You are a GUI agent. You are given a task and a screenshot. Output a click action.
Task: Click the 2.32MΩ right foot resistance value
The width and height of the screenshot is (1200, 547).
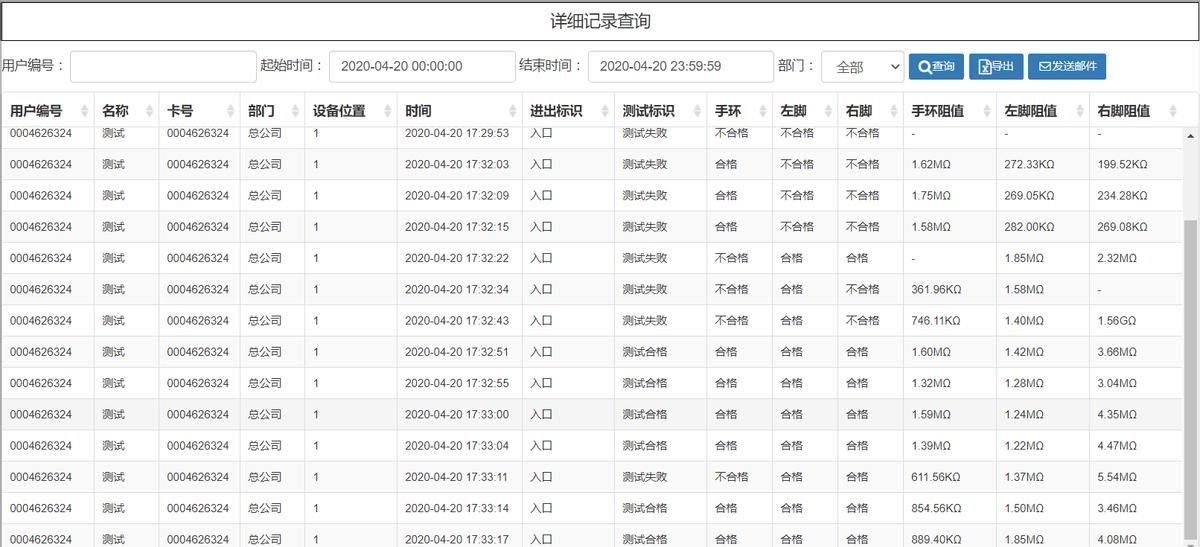click(1117, 258)
